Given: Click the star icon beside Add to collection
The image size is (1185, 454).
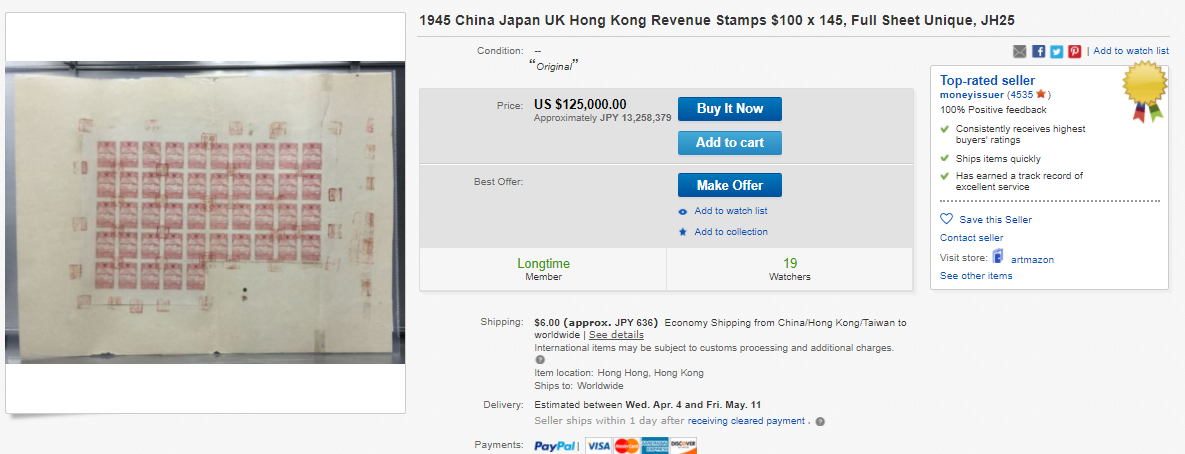Looking at the screenshot, I should 683,232.
